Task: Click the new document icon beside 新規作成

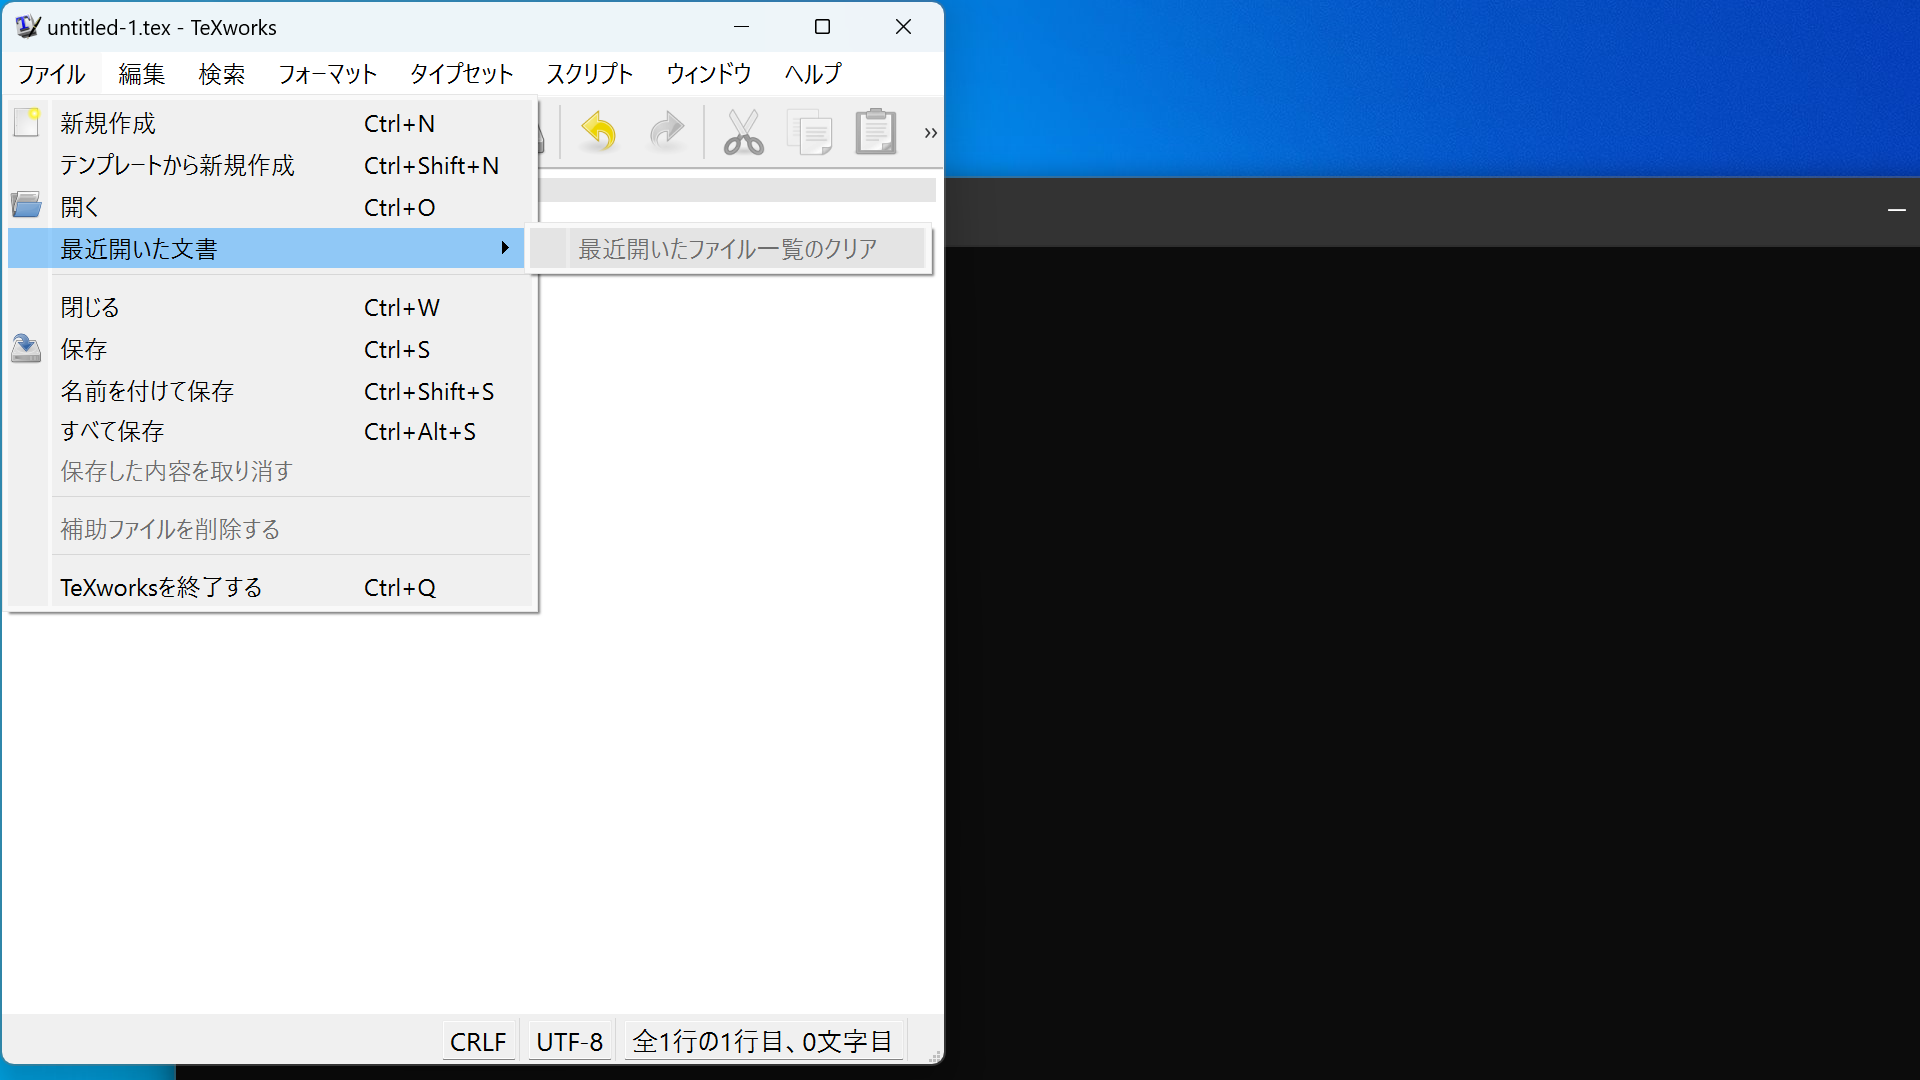Action: [x=26, y=123]
